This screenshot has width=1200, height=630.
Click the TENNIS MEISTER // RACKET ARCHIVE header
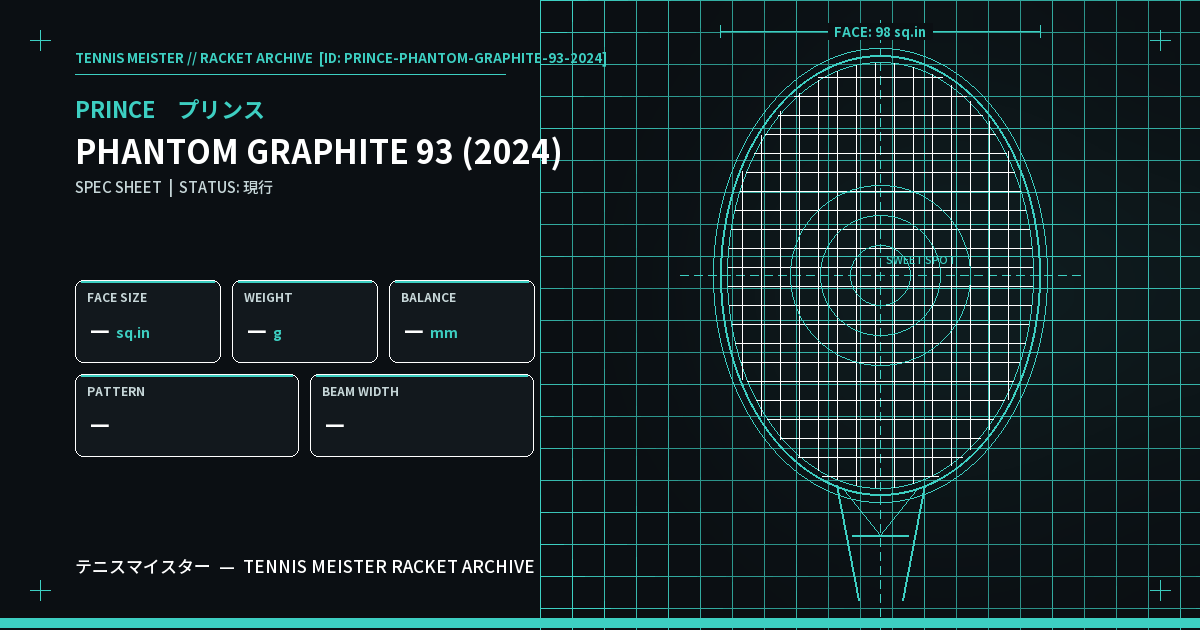(194, 58)
